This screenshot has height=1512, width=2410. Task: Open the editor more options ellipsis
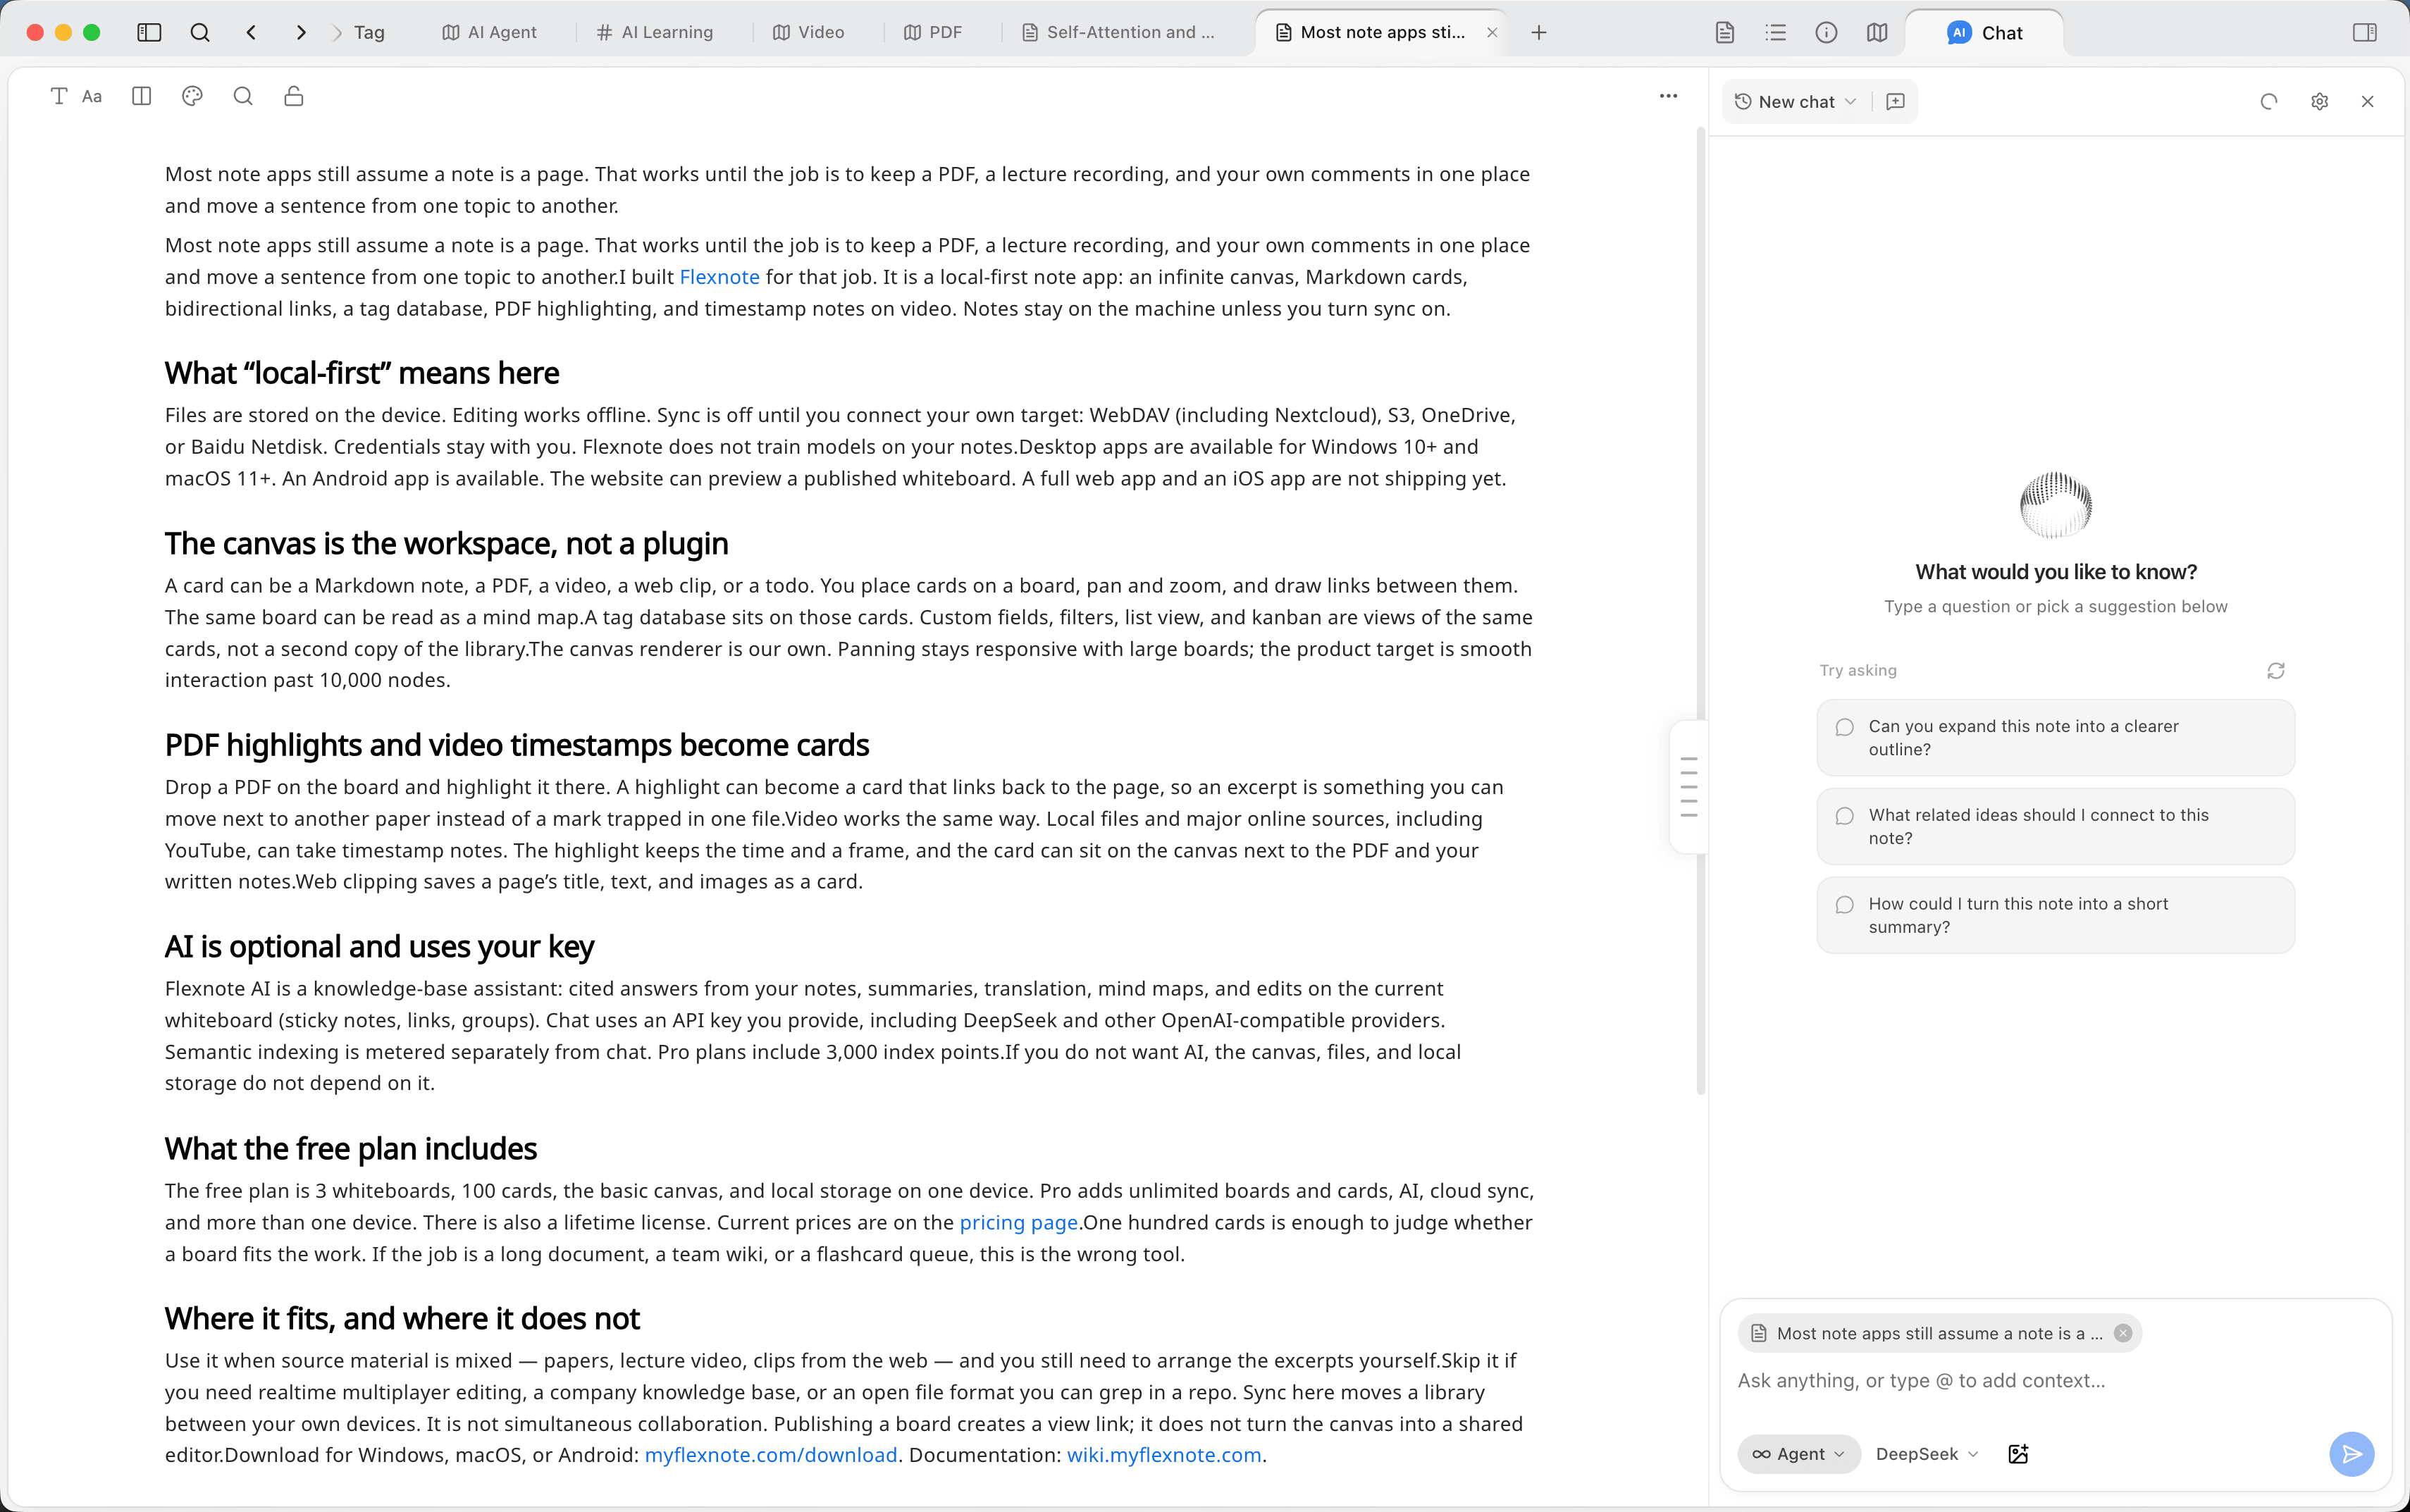pos(1668,96)
